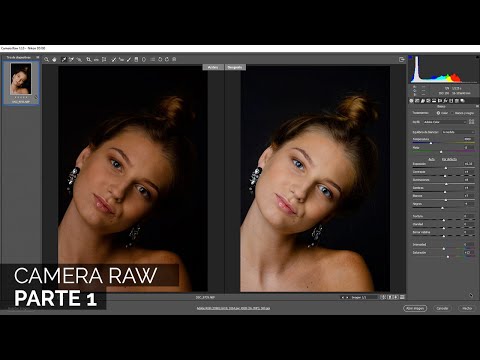This screenshot has width=480, height=360.
Task: Select the White Balance eyedropper tool
Action: [64, 59]
